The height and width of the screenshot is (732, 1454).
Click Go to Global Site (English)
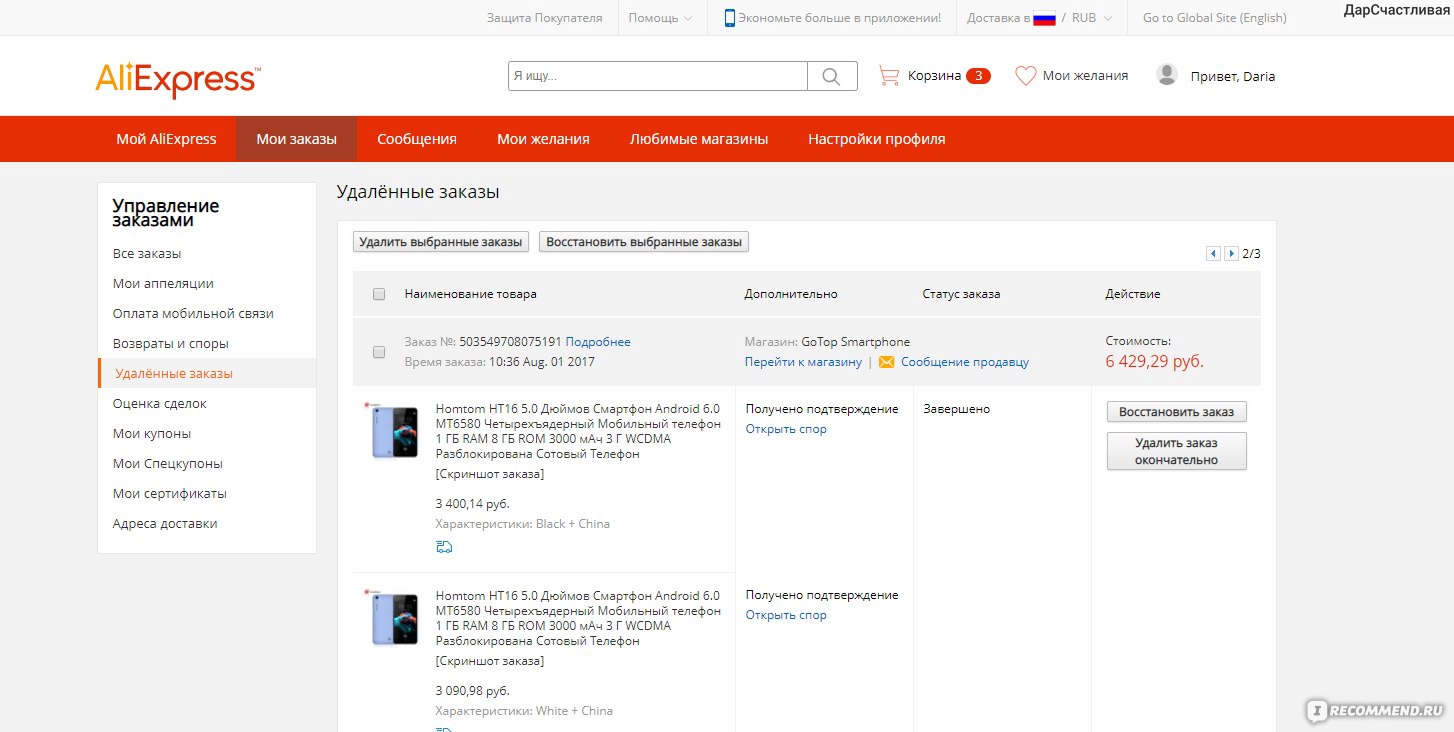[1215, 18]
